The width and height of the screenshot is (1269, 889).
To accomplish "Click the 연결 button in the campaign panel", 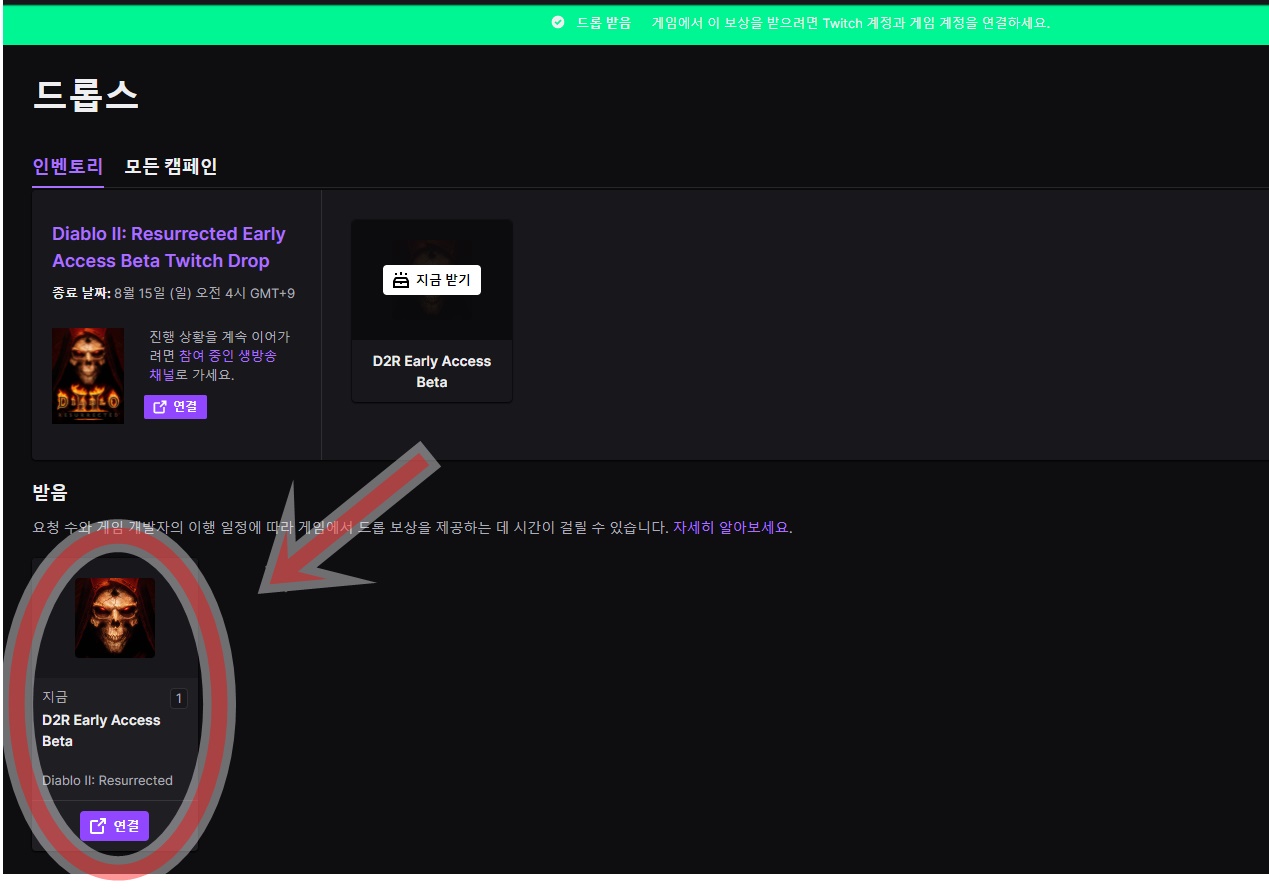I will (x=175, y=407).
